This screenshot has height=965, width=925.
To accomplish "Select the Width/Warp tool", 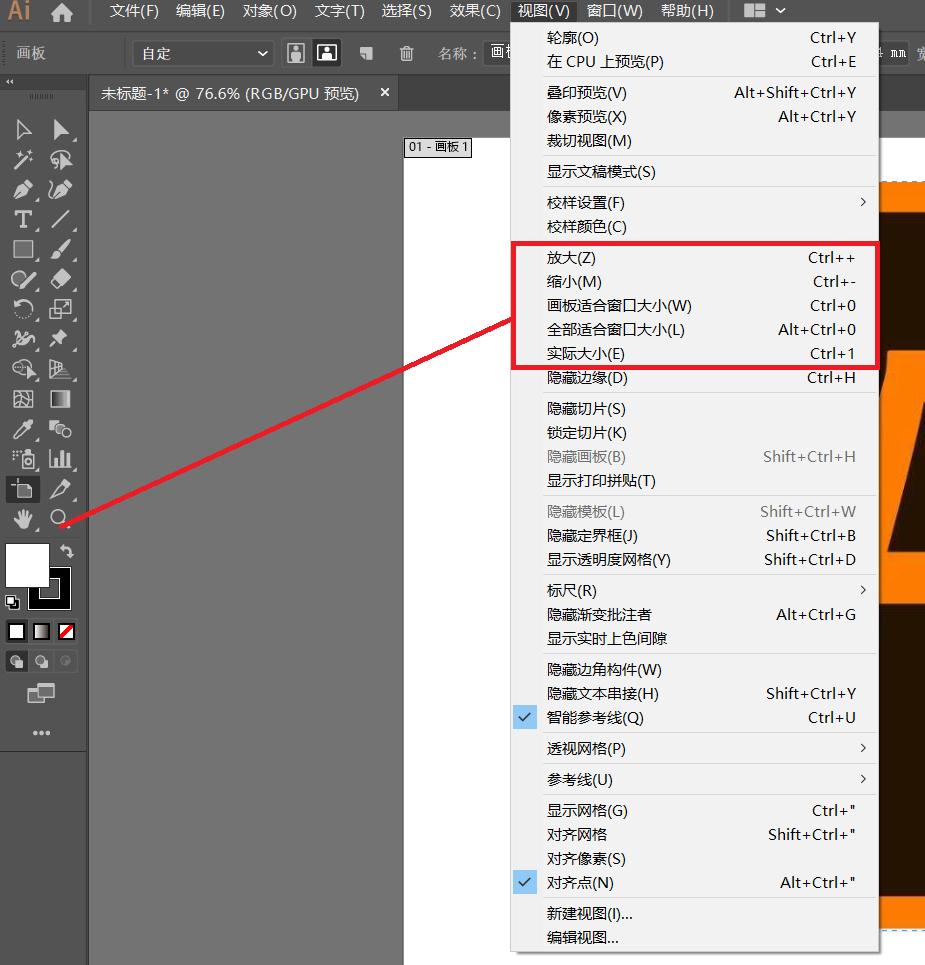I will (23, 338).
